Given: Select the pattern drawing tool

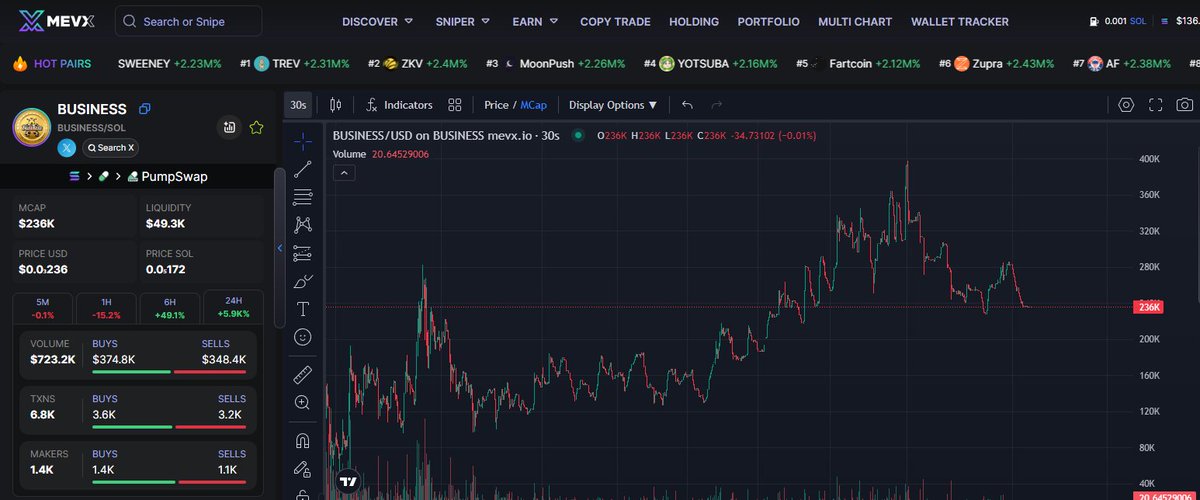Looking at the screenshot, I should [303, 225].
